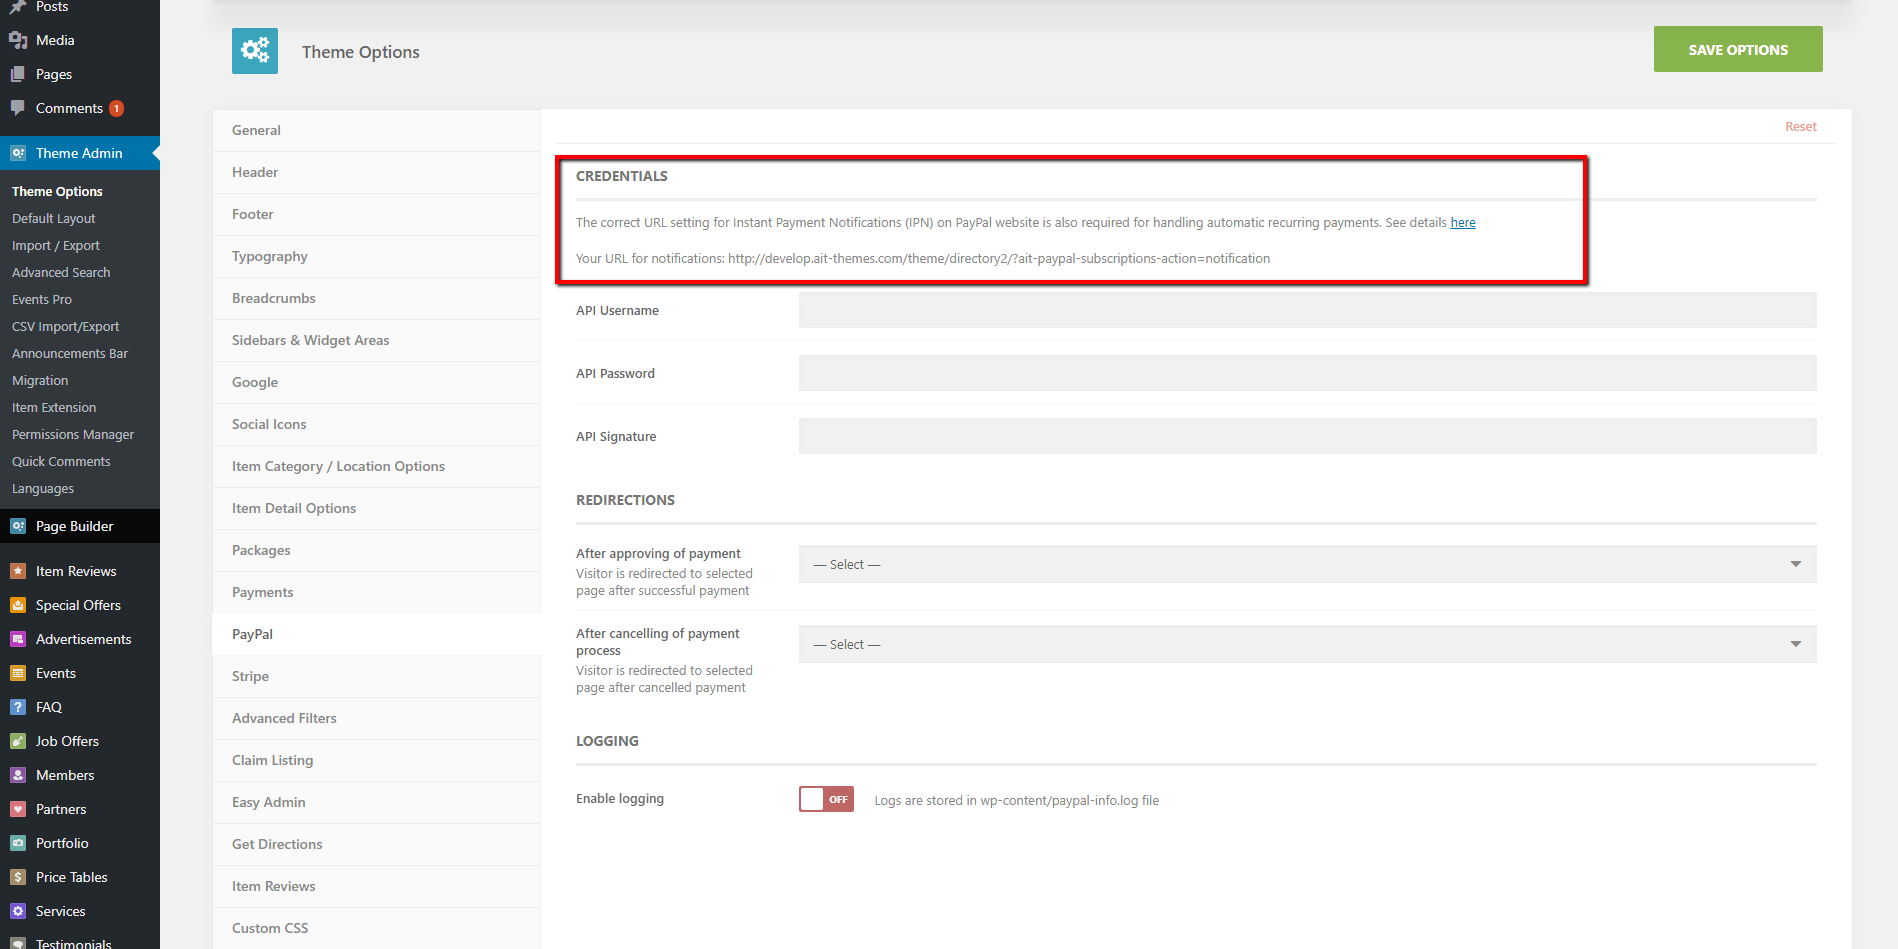The height and width of the screenshot is (949, 1898).
Task: Open Item Detail Options tab
Action: click(376, 508)
